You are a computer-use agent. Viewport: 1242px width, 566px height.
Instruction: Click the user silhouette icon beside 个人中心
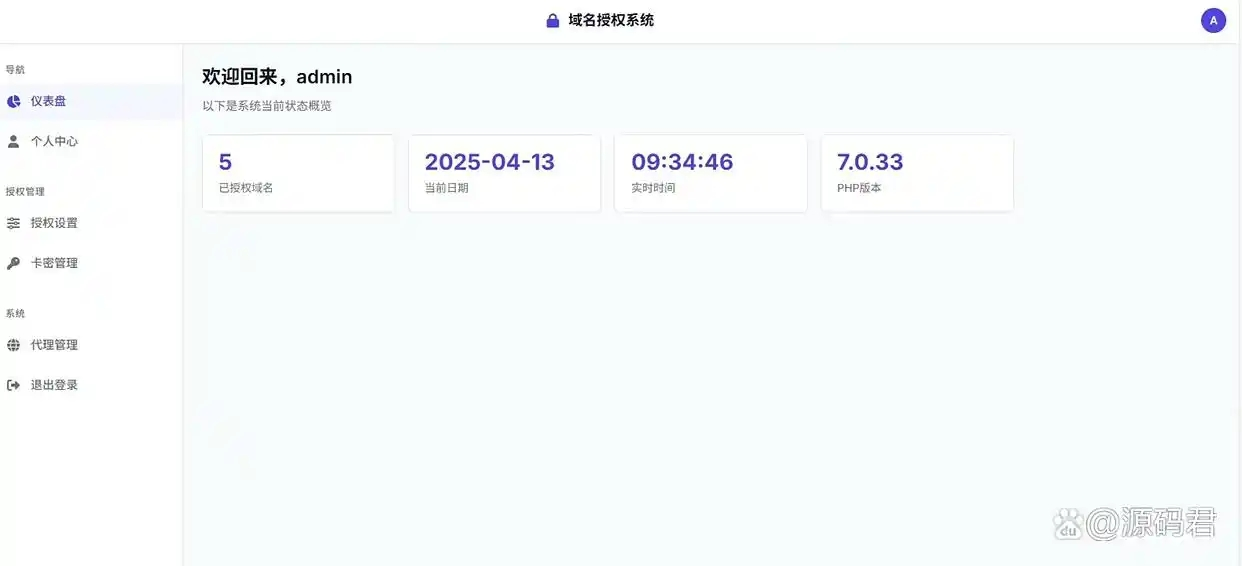pyautogui.click(x=13, y=141)
